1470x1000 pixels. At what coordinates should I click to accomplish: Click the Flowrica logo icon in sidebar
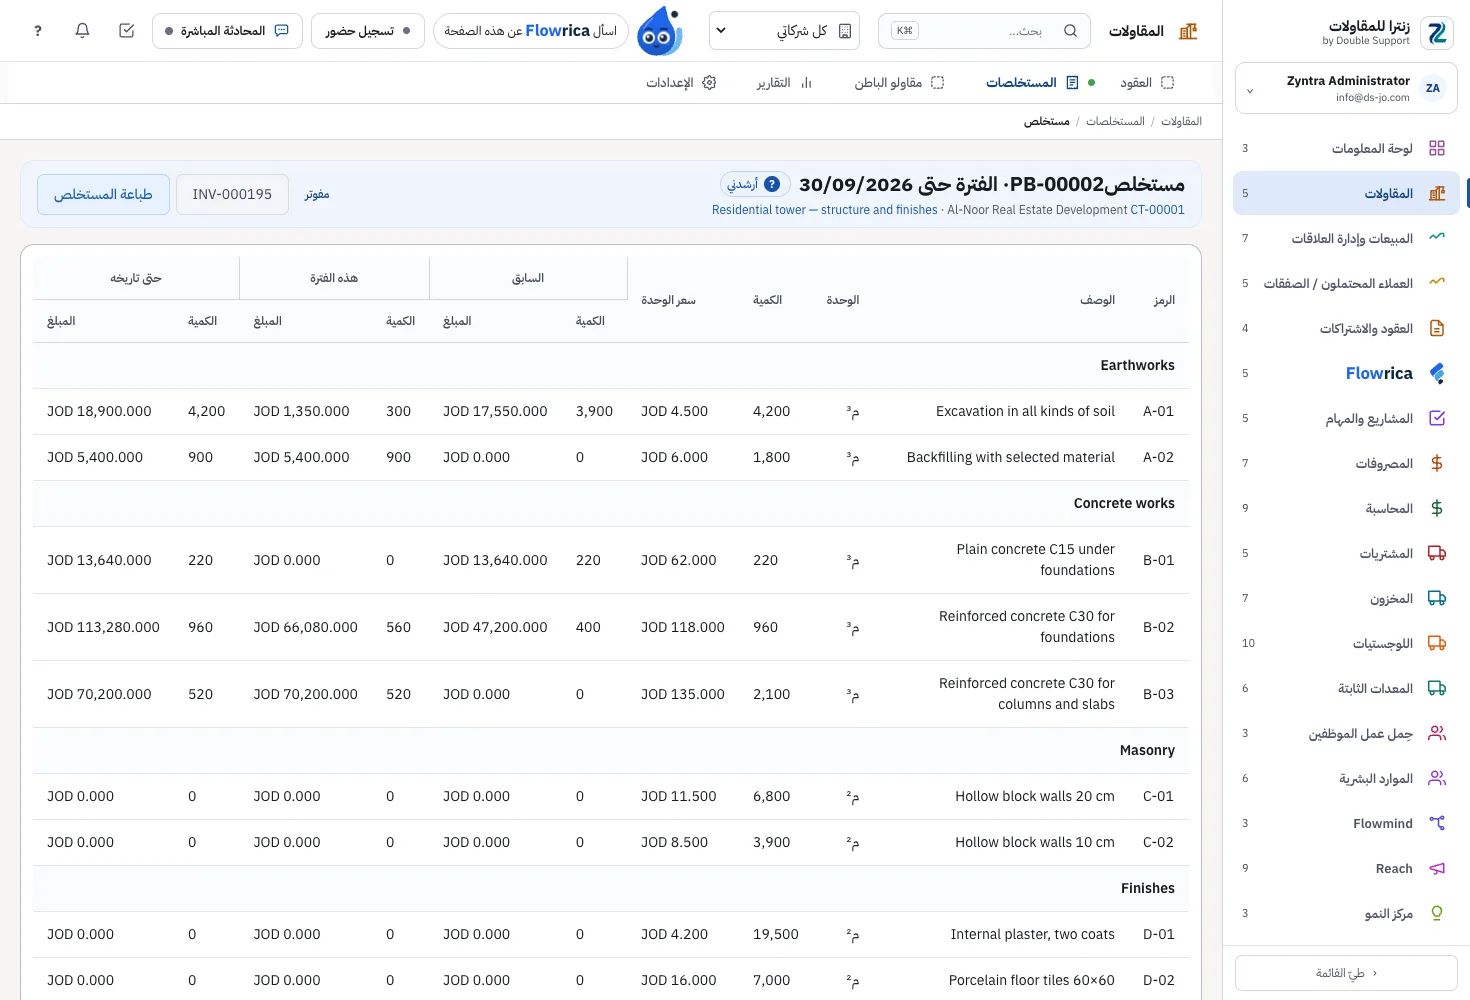click(x=1437, y=373)
